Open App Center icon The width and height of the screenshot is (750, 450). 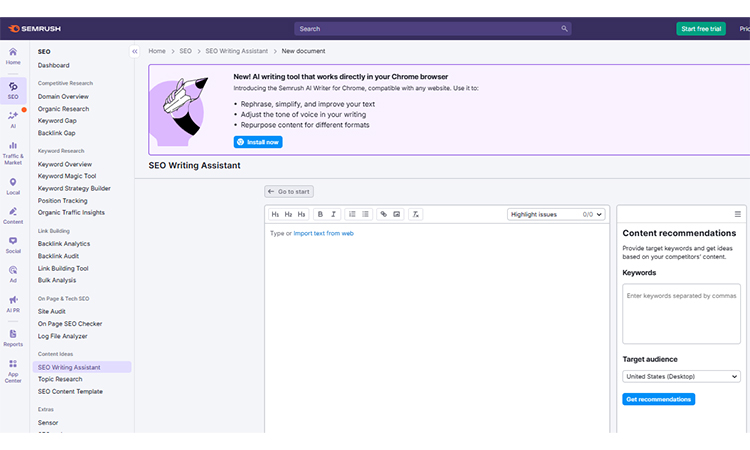point(13,371)
